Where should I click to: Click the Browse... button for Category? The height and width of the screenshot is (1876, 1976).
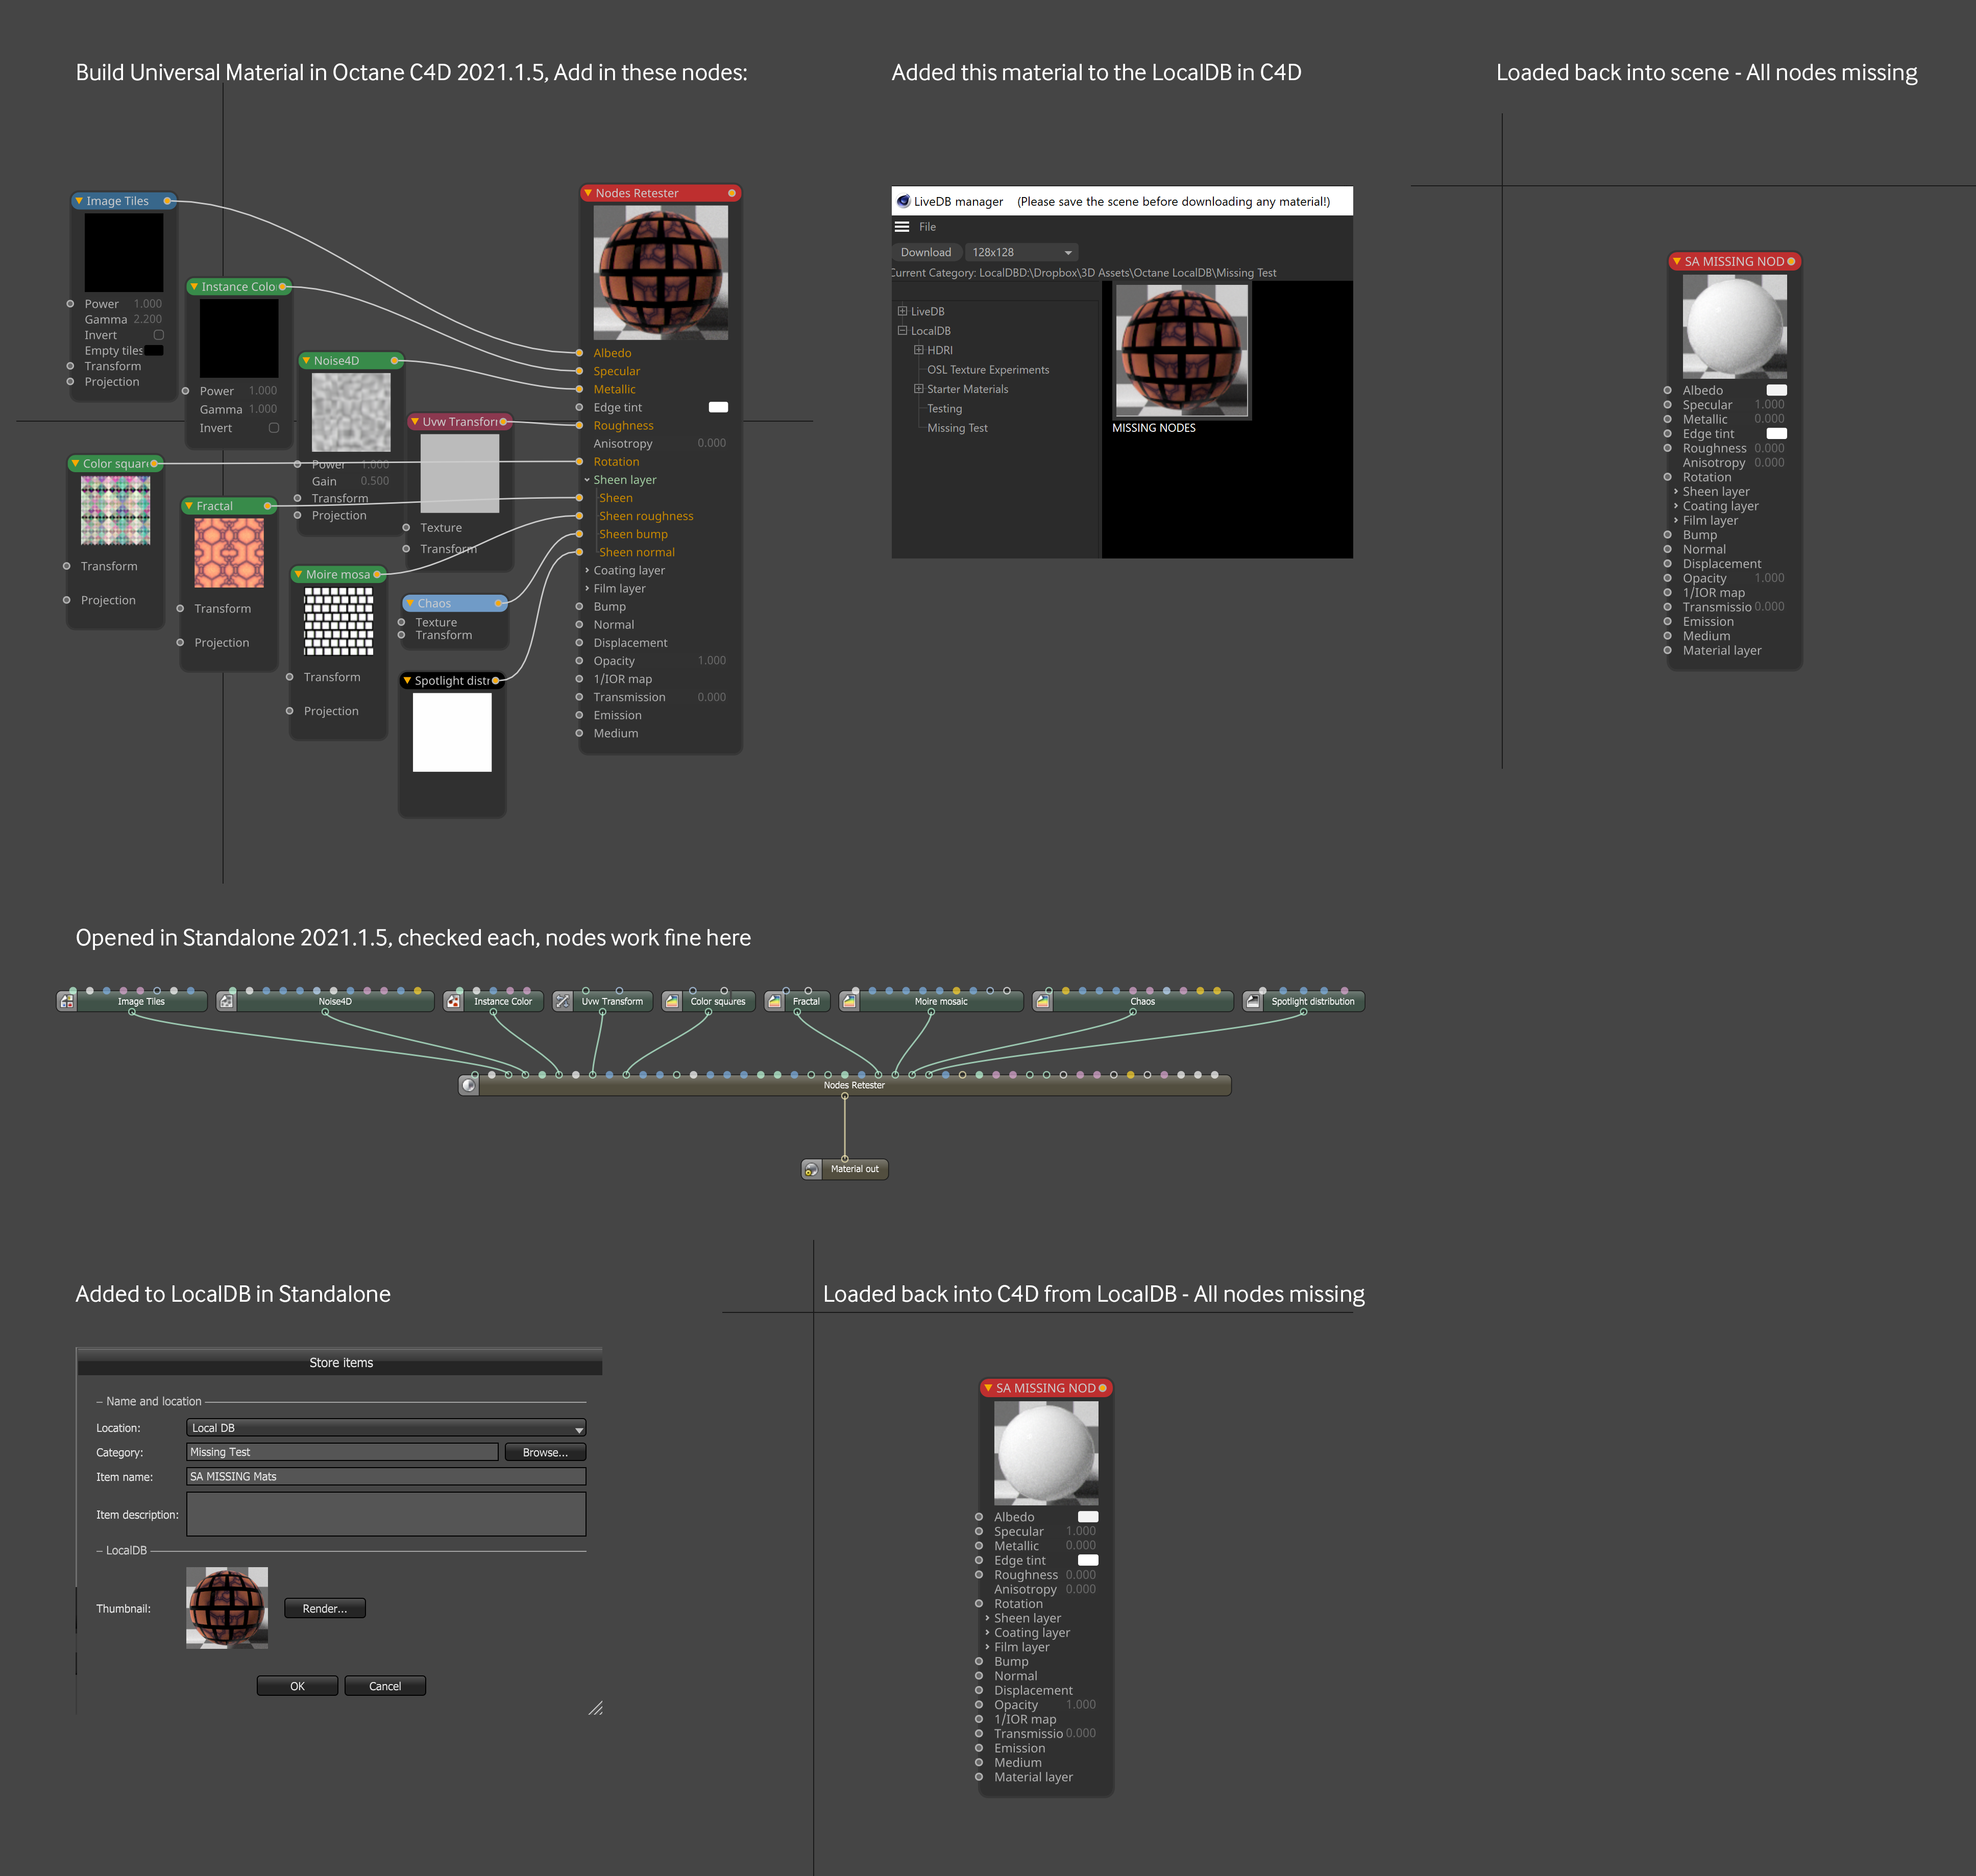[545, 1452]
